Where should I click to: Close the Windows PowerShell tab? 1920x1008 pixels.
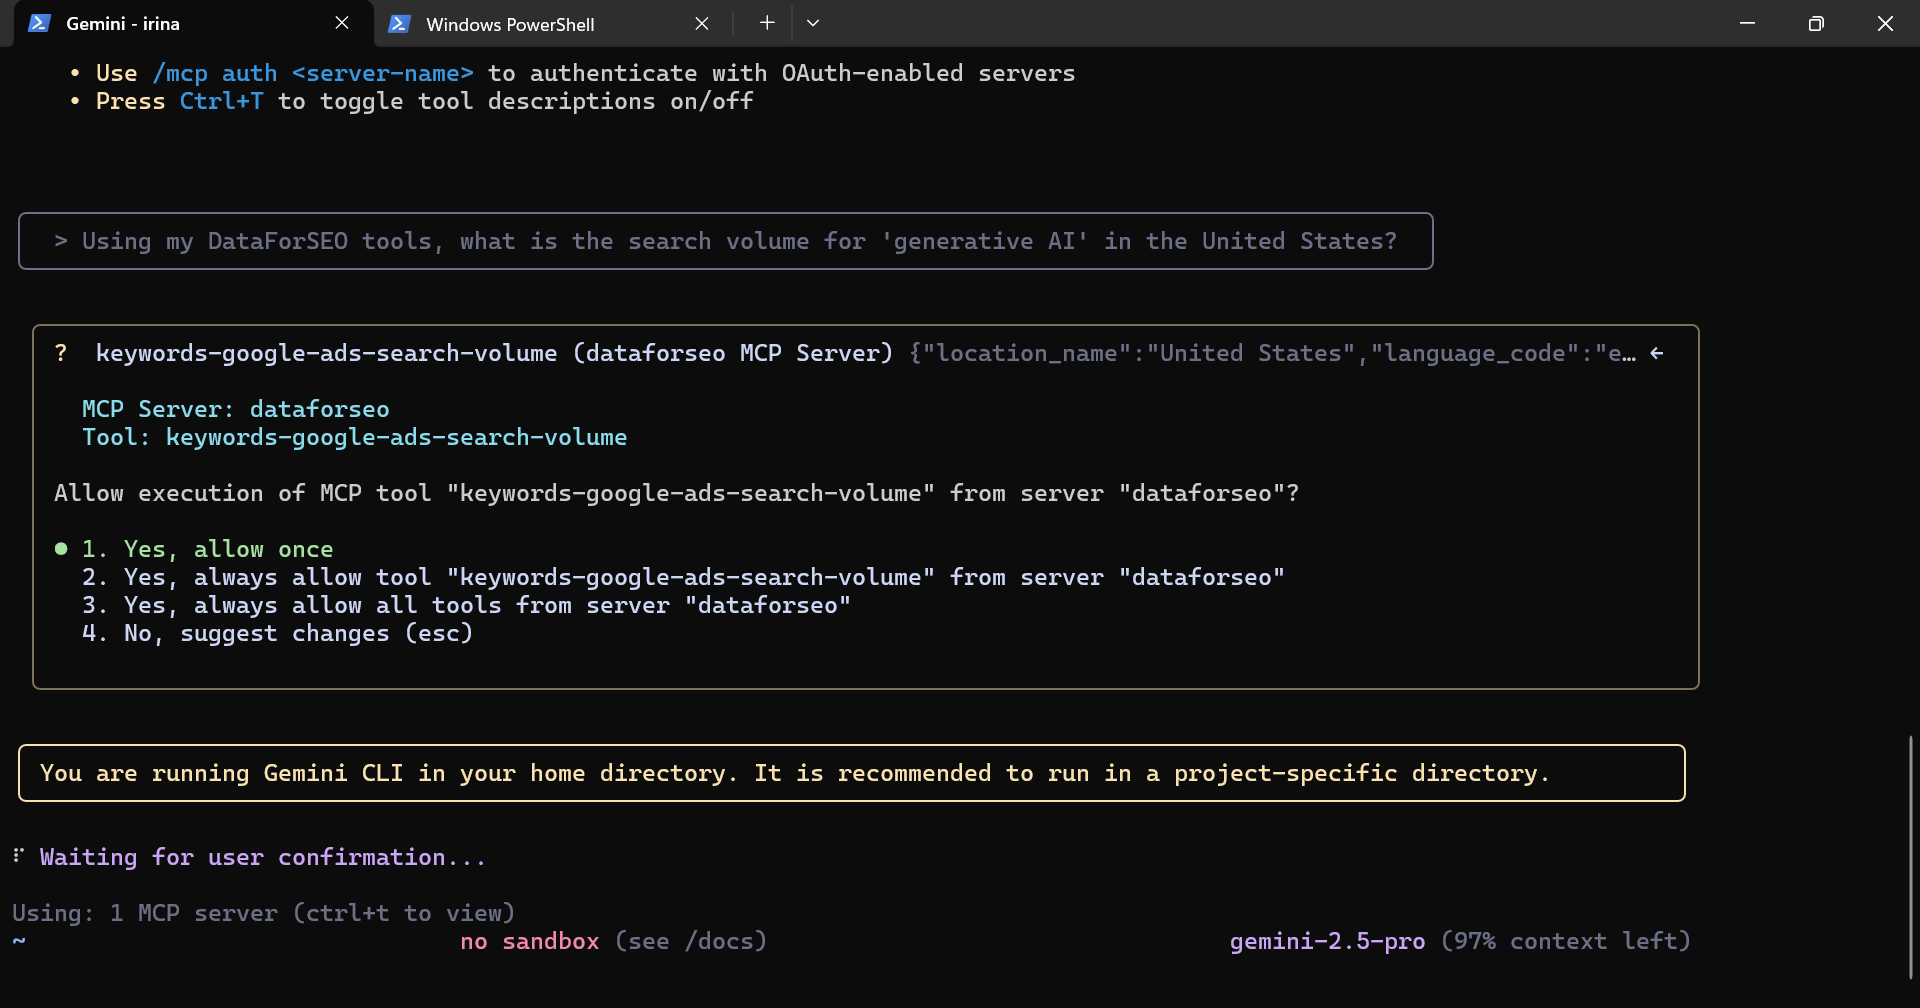point(702,23)
